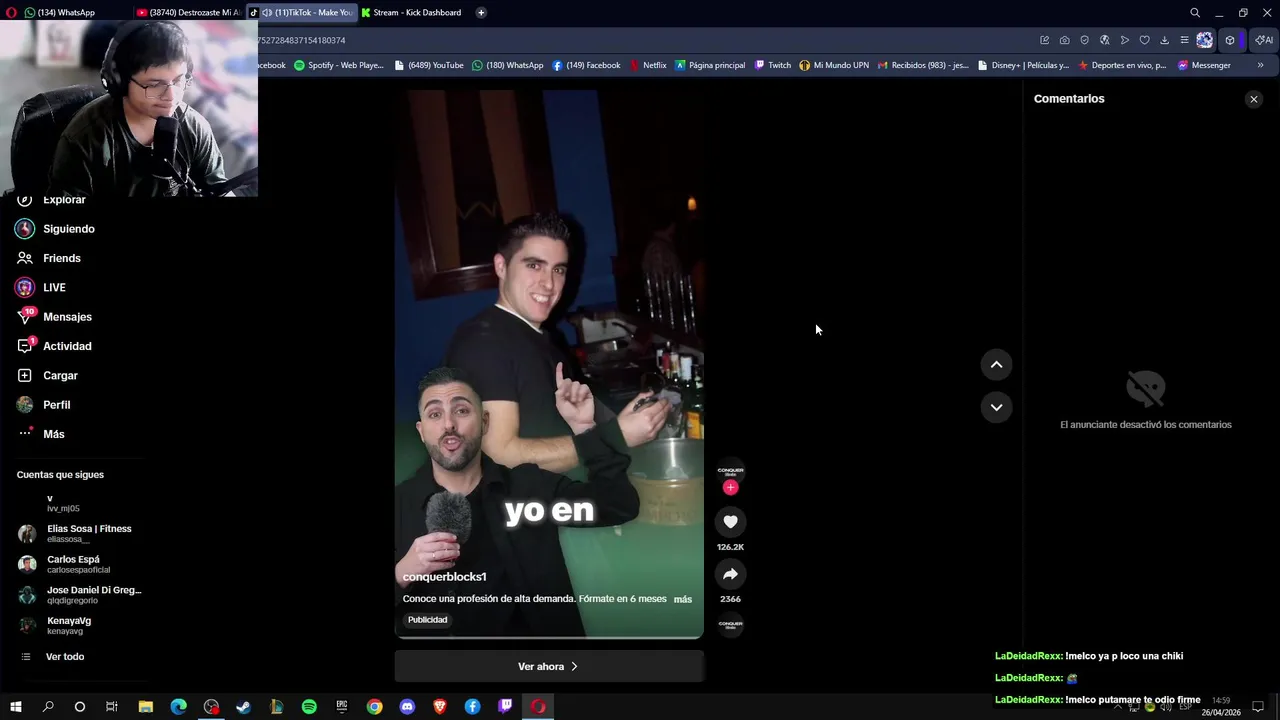Open the Messenger bookmark
This screenshot has height=720, width=1280.
(x=1204, y=65)
